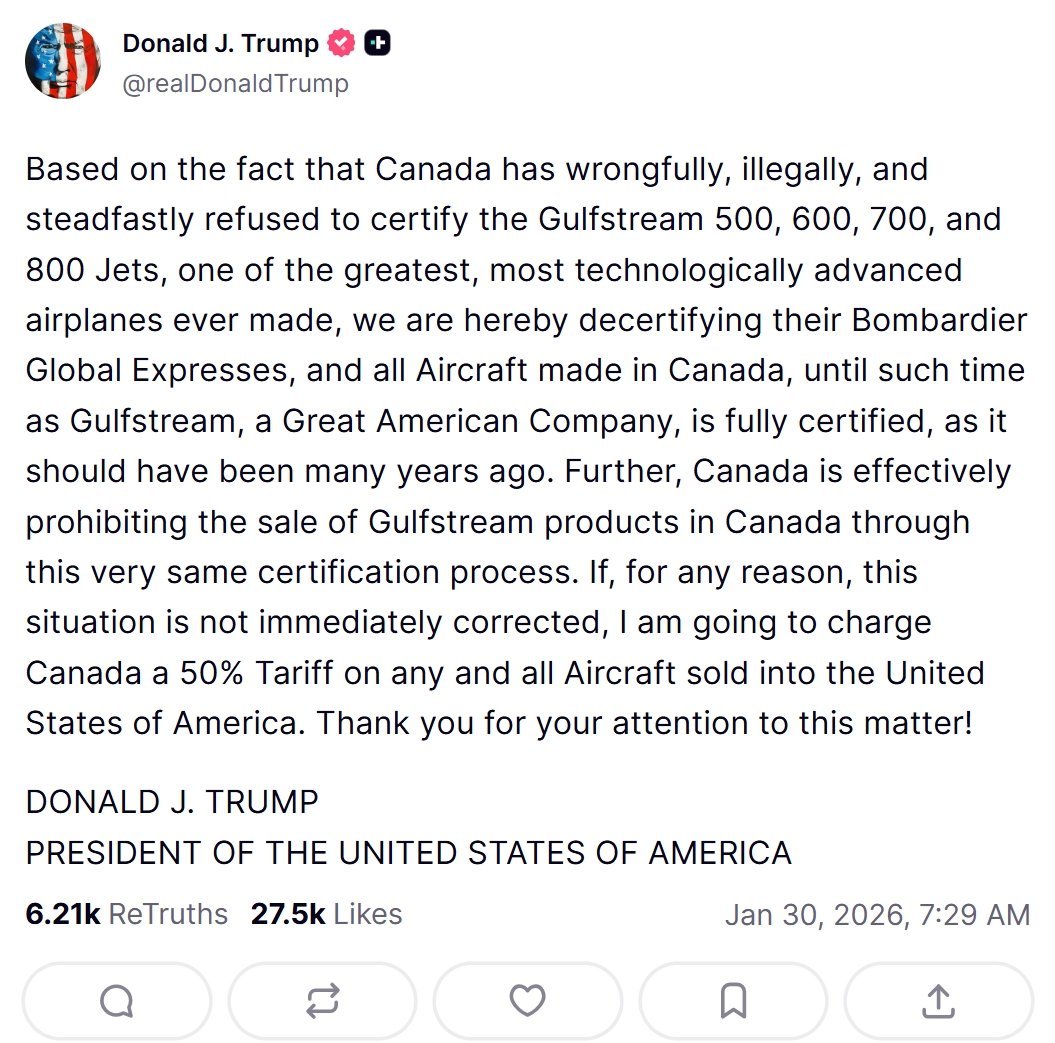This screenshot has width=1055, height=1043.
Task: View the 27.5k Likes list
Action: click(326, 914)
